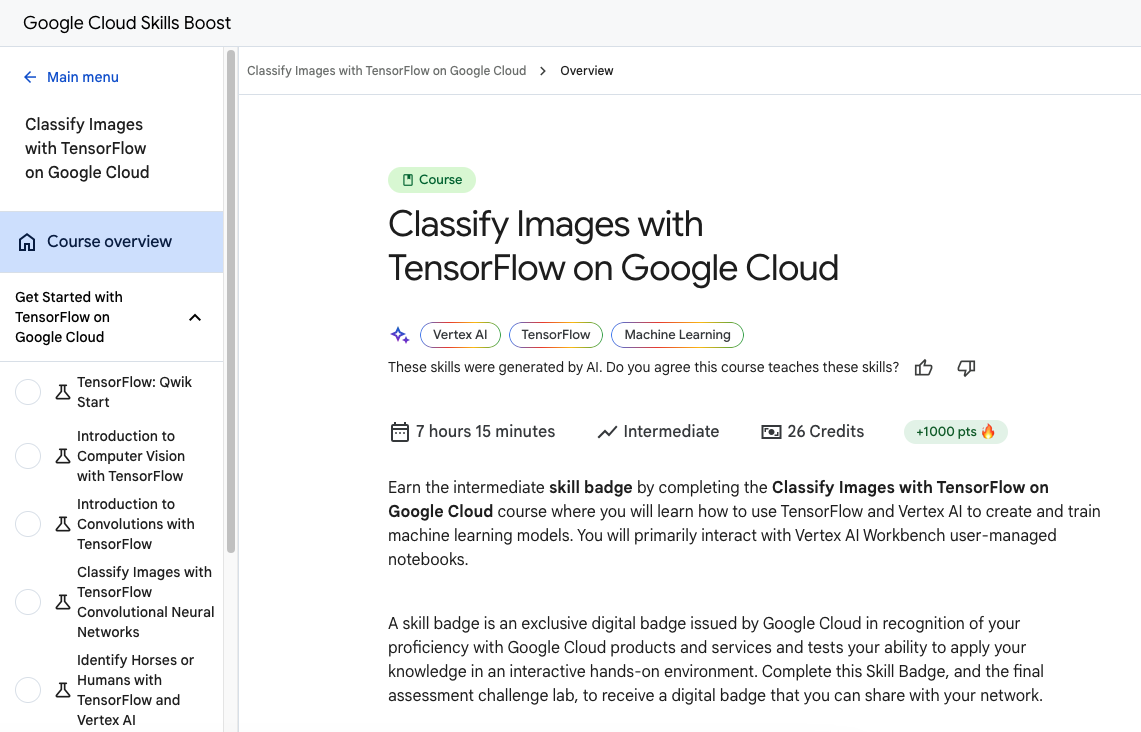The image size is (1141, 732).
Task: Click the flask icon for Classify Images with TensorFlow CNN
Action: point(63,602)
